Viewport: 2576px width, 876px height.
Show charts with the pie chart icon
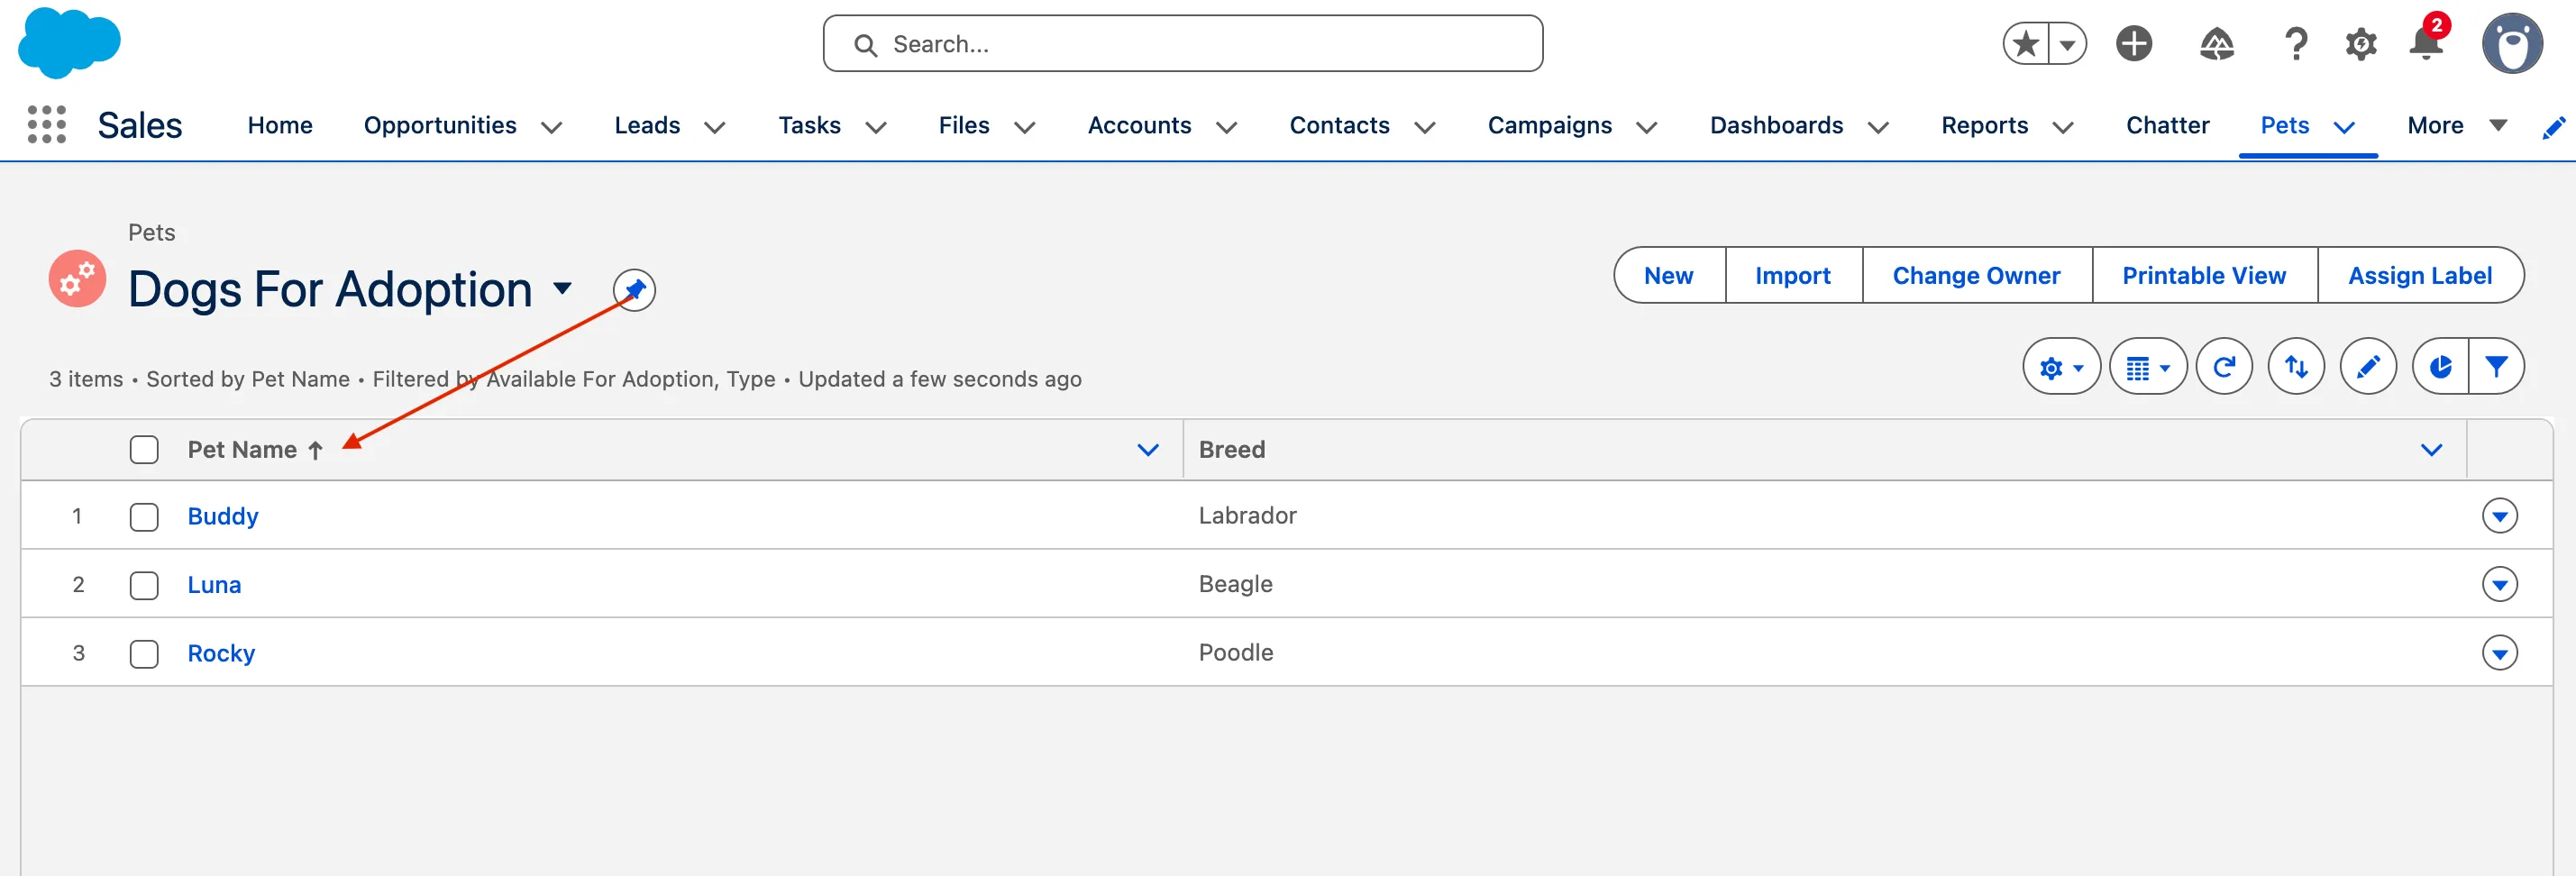point(2440,367)
